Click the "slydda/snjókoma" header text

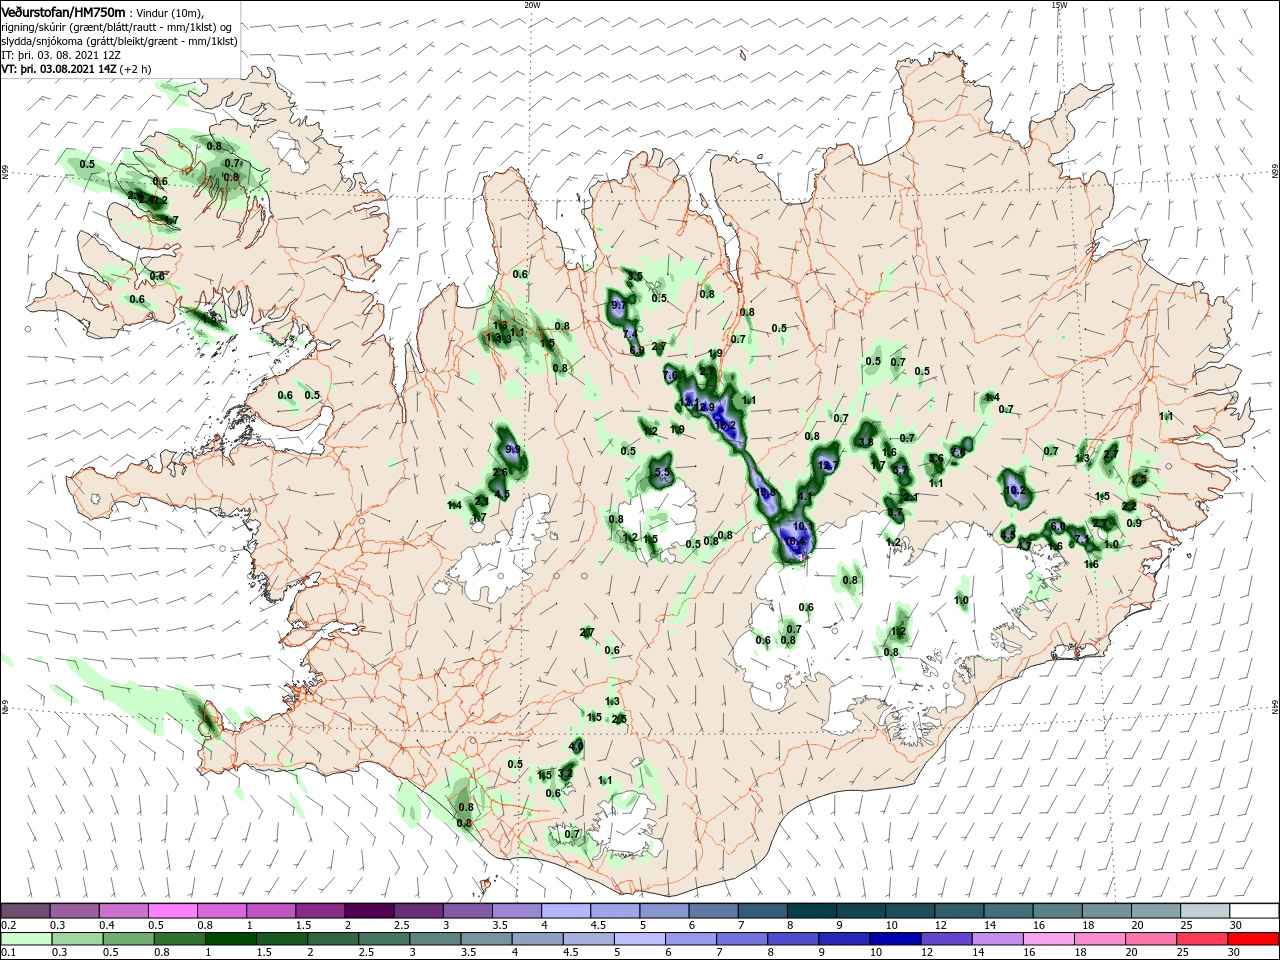point(41,41)
